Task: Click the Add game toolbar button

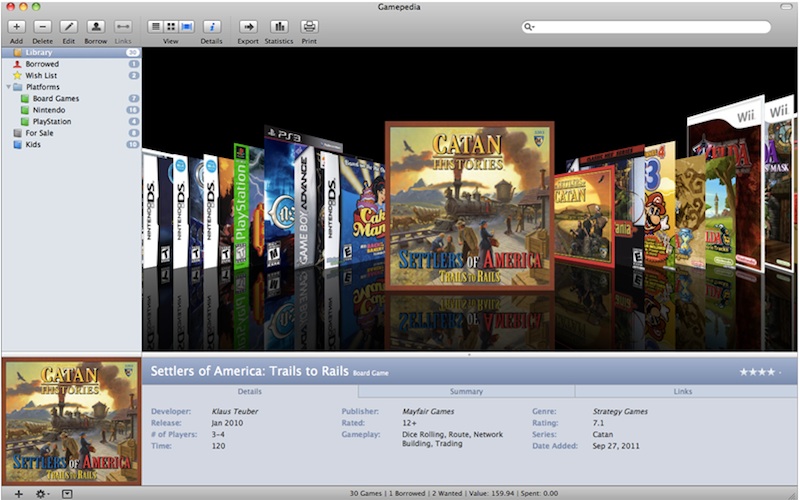Action: coord(17,26)
